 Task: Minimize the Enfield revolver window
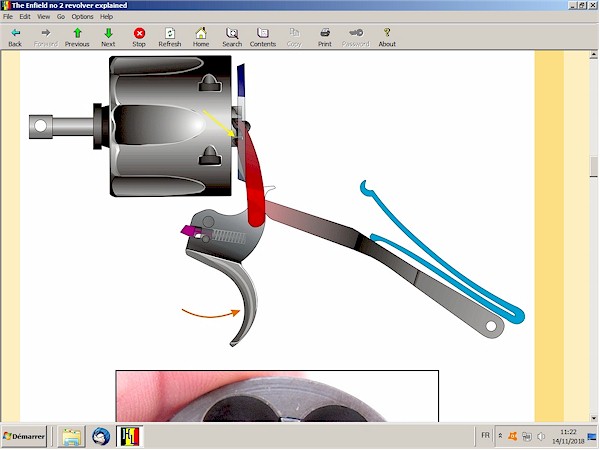click(572, 5)
